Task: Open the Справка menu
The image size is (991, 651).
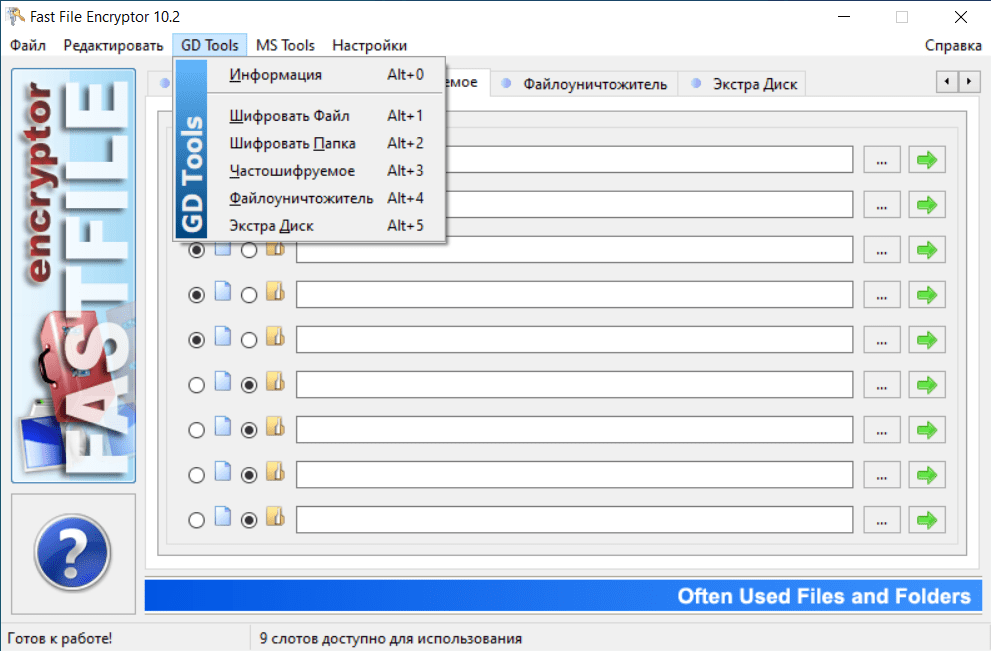Action: tap(953, 46)
